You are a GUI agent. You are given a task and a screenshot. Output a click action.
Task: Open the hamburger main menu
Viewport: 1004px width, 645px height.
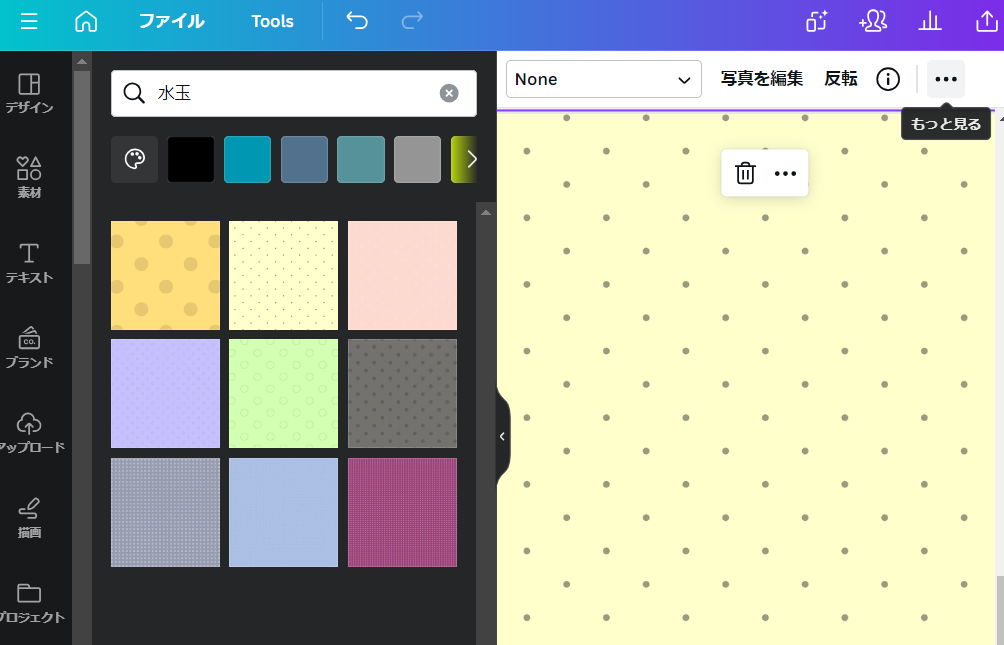[29, 21]
